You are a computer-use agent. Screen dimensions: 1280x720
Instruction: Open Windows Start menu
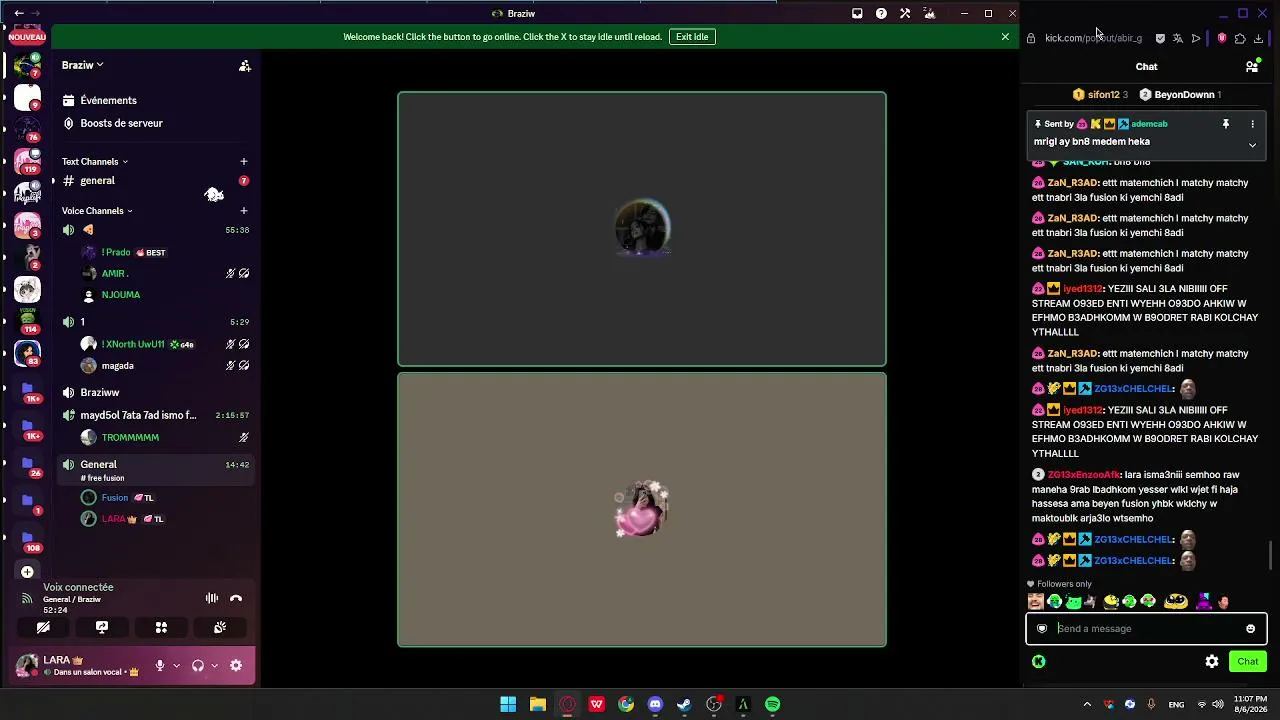point(508,704)
